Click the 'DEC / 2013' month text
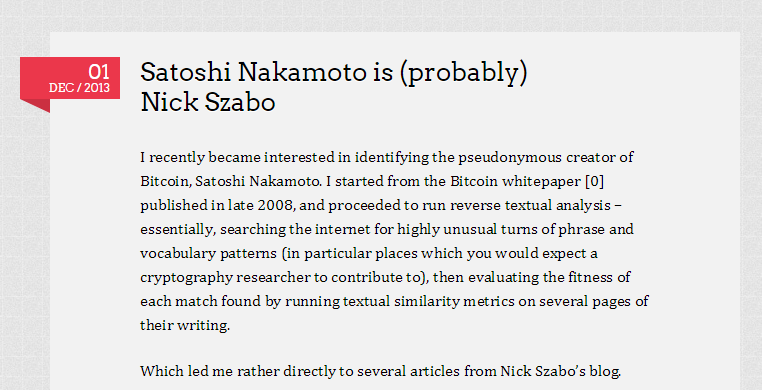Image resolution: width=762 pixels, height=390 pixels. (x=79, y=88)
